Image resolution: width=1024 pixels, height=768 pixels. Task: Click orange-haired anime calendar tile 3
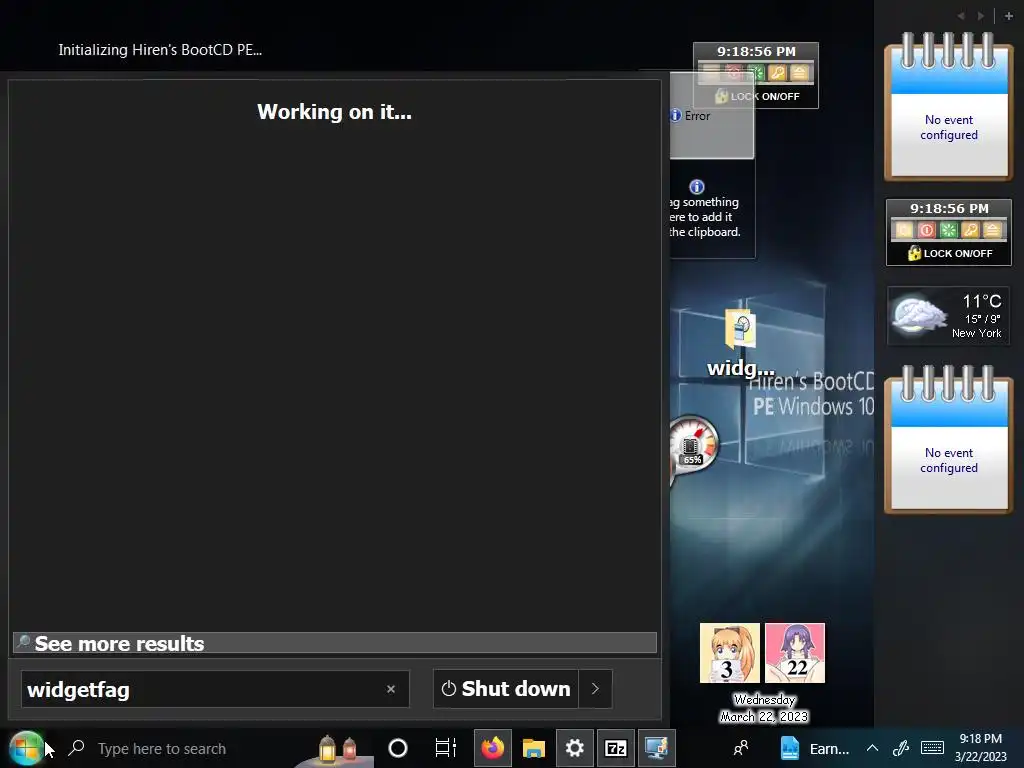point(729,653)
